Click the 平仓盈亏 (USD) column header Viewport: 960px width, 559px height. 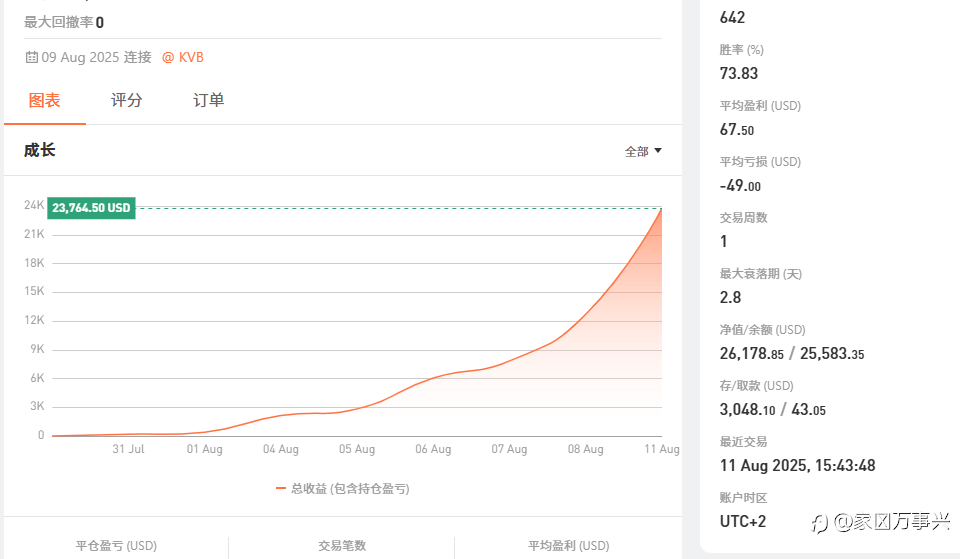[116, 546]
